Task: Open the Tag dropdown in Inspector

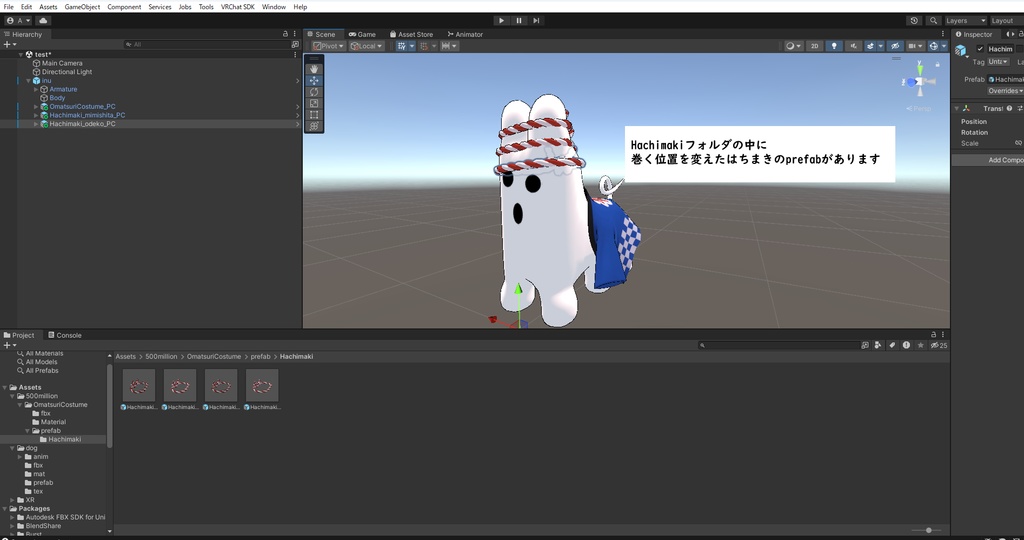Action: point(999,61)
